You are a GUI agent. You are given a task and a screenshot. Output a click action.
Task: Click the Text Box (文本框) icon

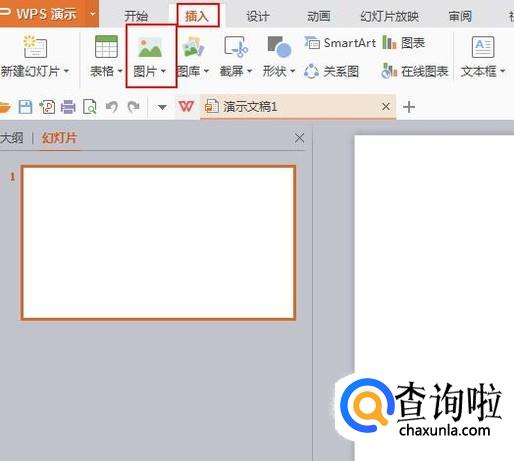(x=483, y=47)
